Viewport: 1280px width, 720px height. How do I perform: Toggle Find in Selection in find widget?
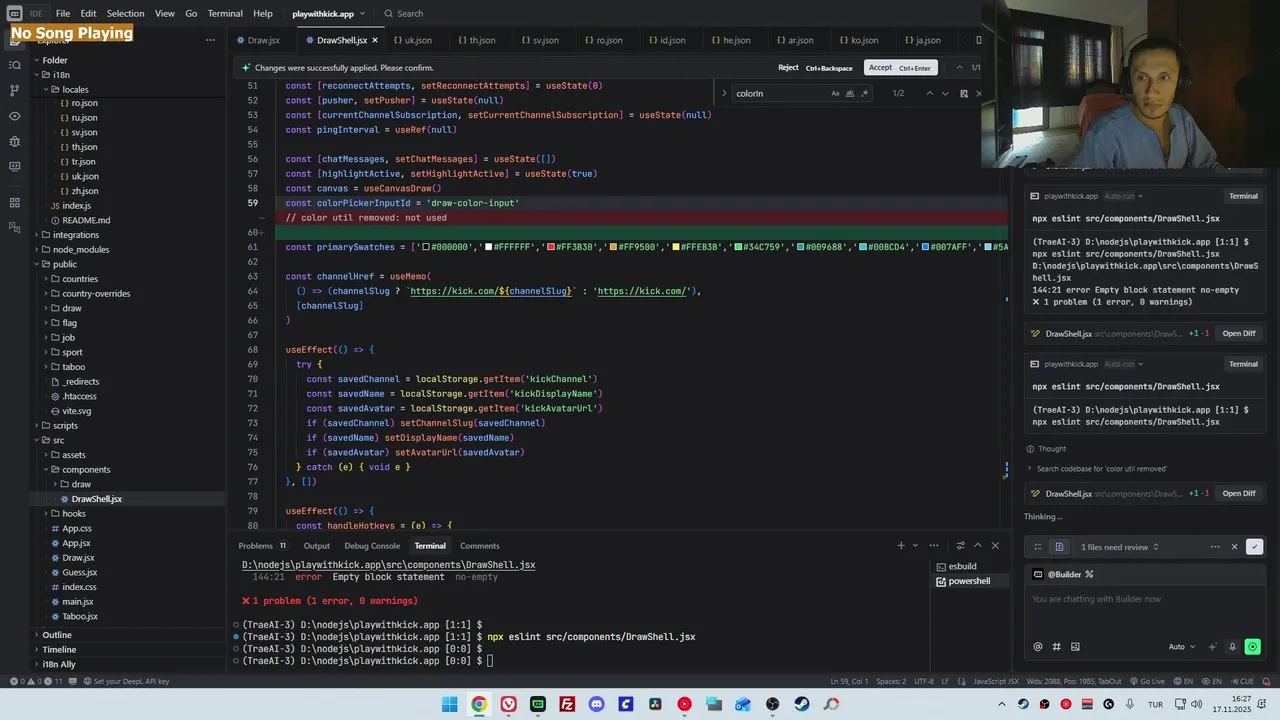point(964,93)
